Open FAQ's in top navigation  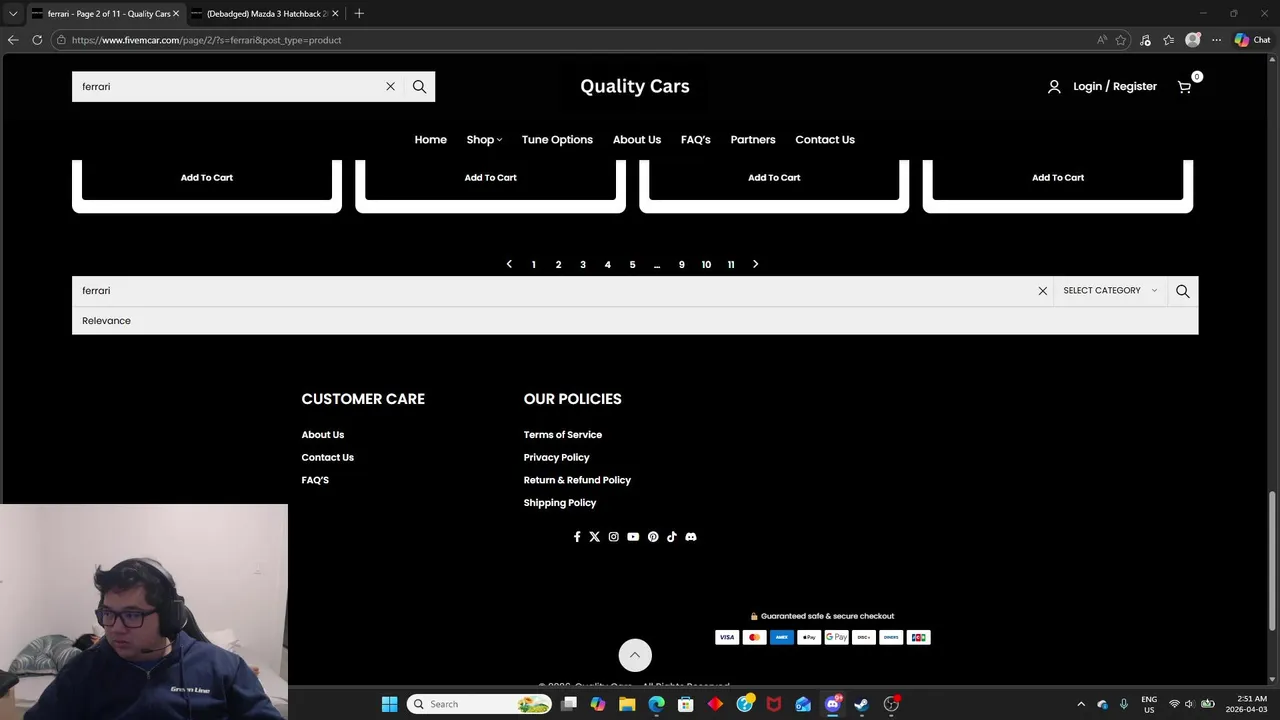pos(696,140)
